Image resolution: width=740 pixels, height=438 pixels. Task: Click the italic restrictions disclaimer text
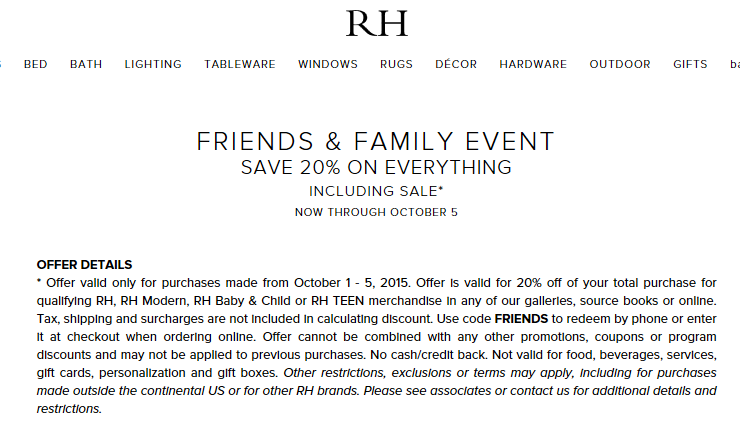click(x=376, y=391)
